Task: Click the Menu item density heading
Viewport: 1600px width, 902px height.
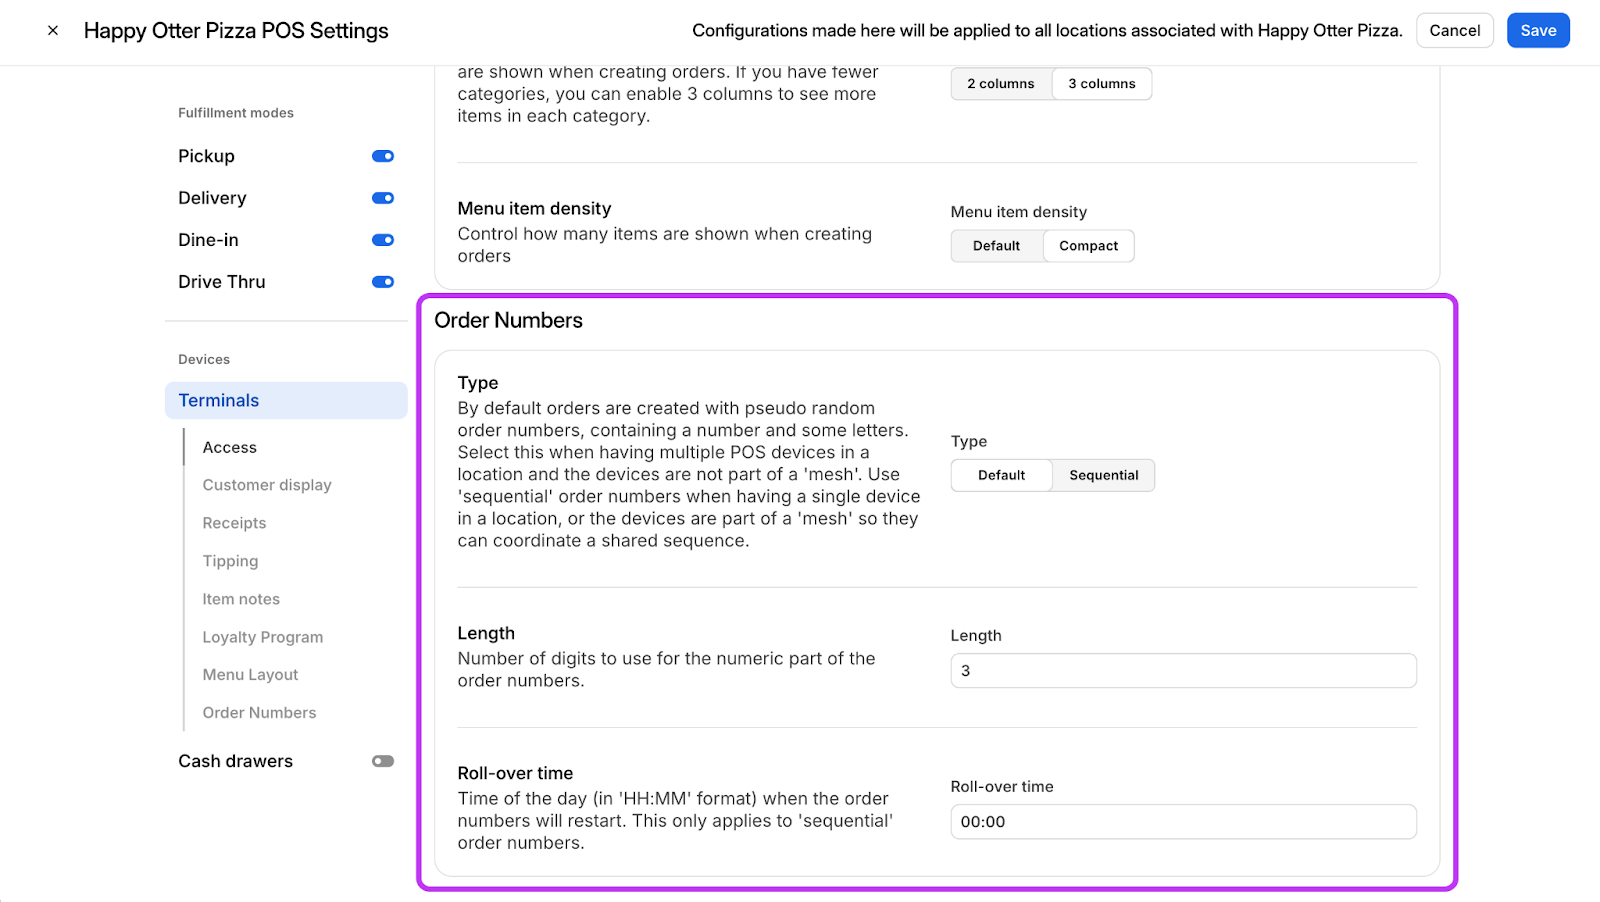Action: 534,208
